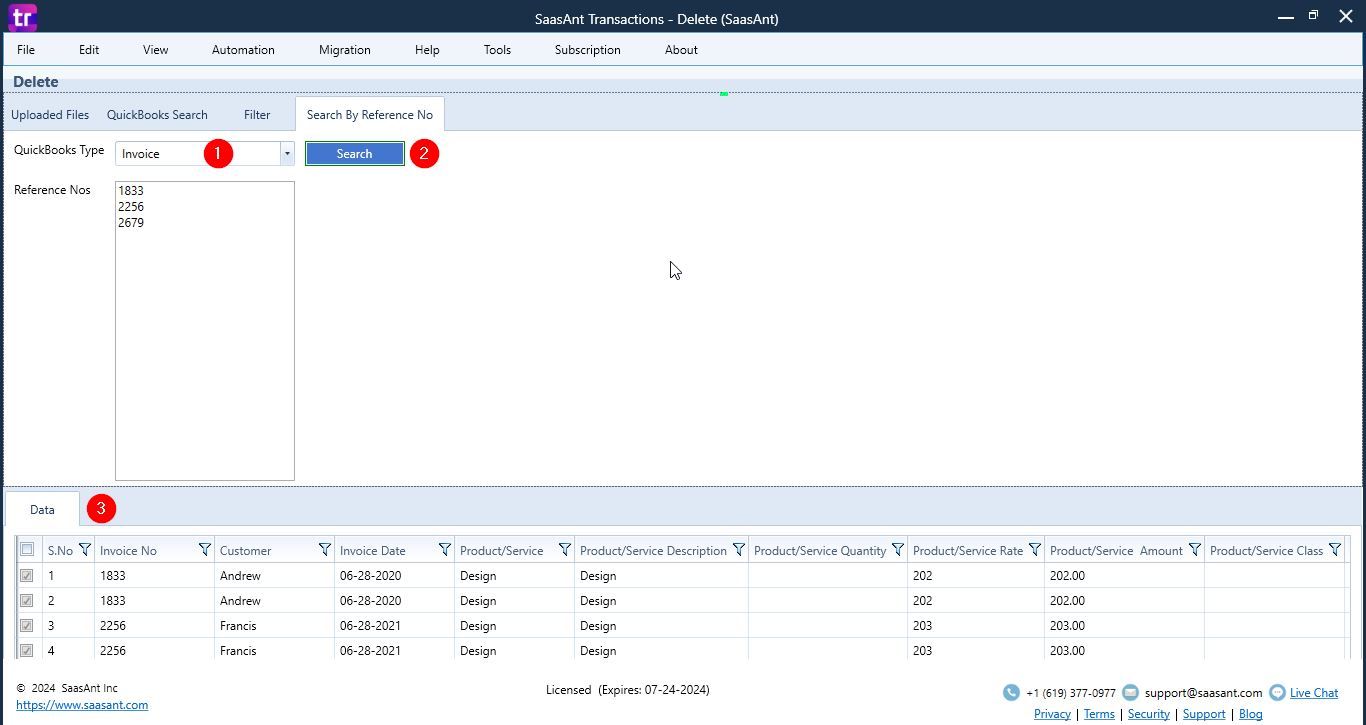
Task: Open the Product/Service column filter icon
Action: tap(565, 550)
